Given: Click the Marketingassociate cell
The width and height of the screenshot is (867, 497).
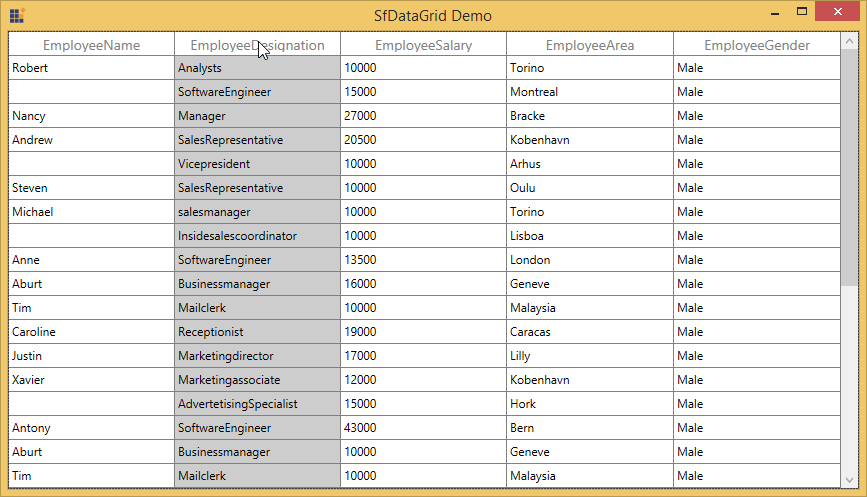Looking at the screenshot, I should pyautogui.click(x=257, y=380).
